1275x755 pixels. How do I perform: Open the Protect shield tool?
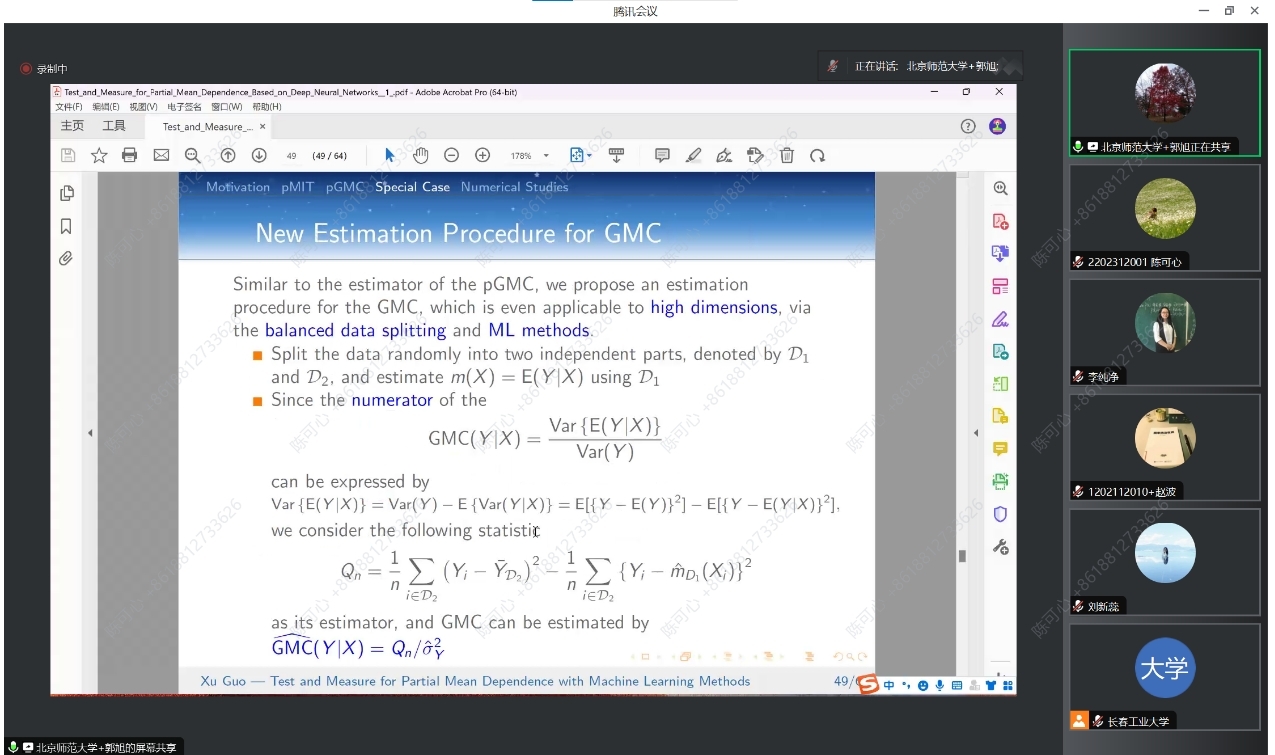click(x=999, y=514)
